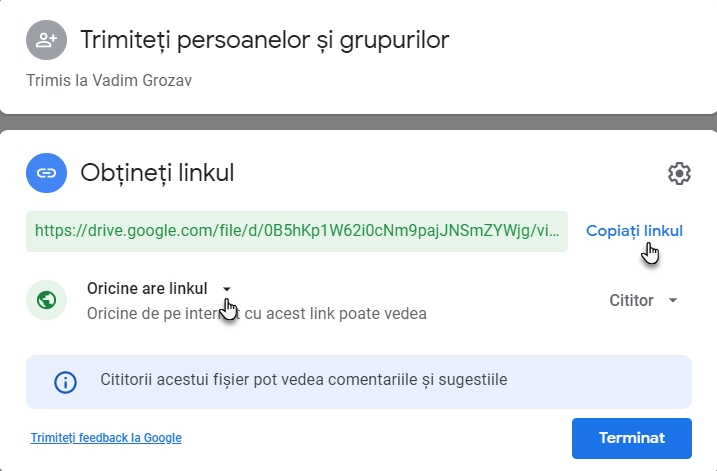Click the add people icon

[x=46, y=40]
